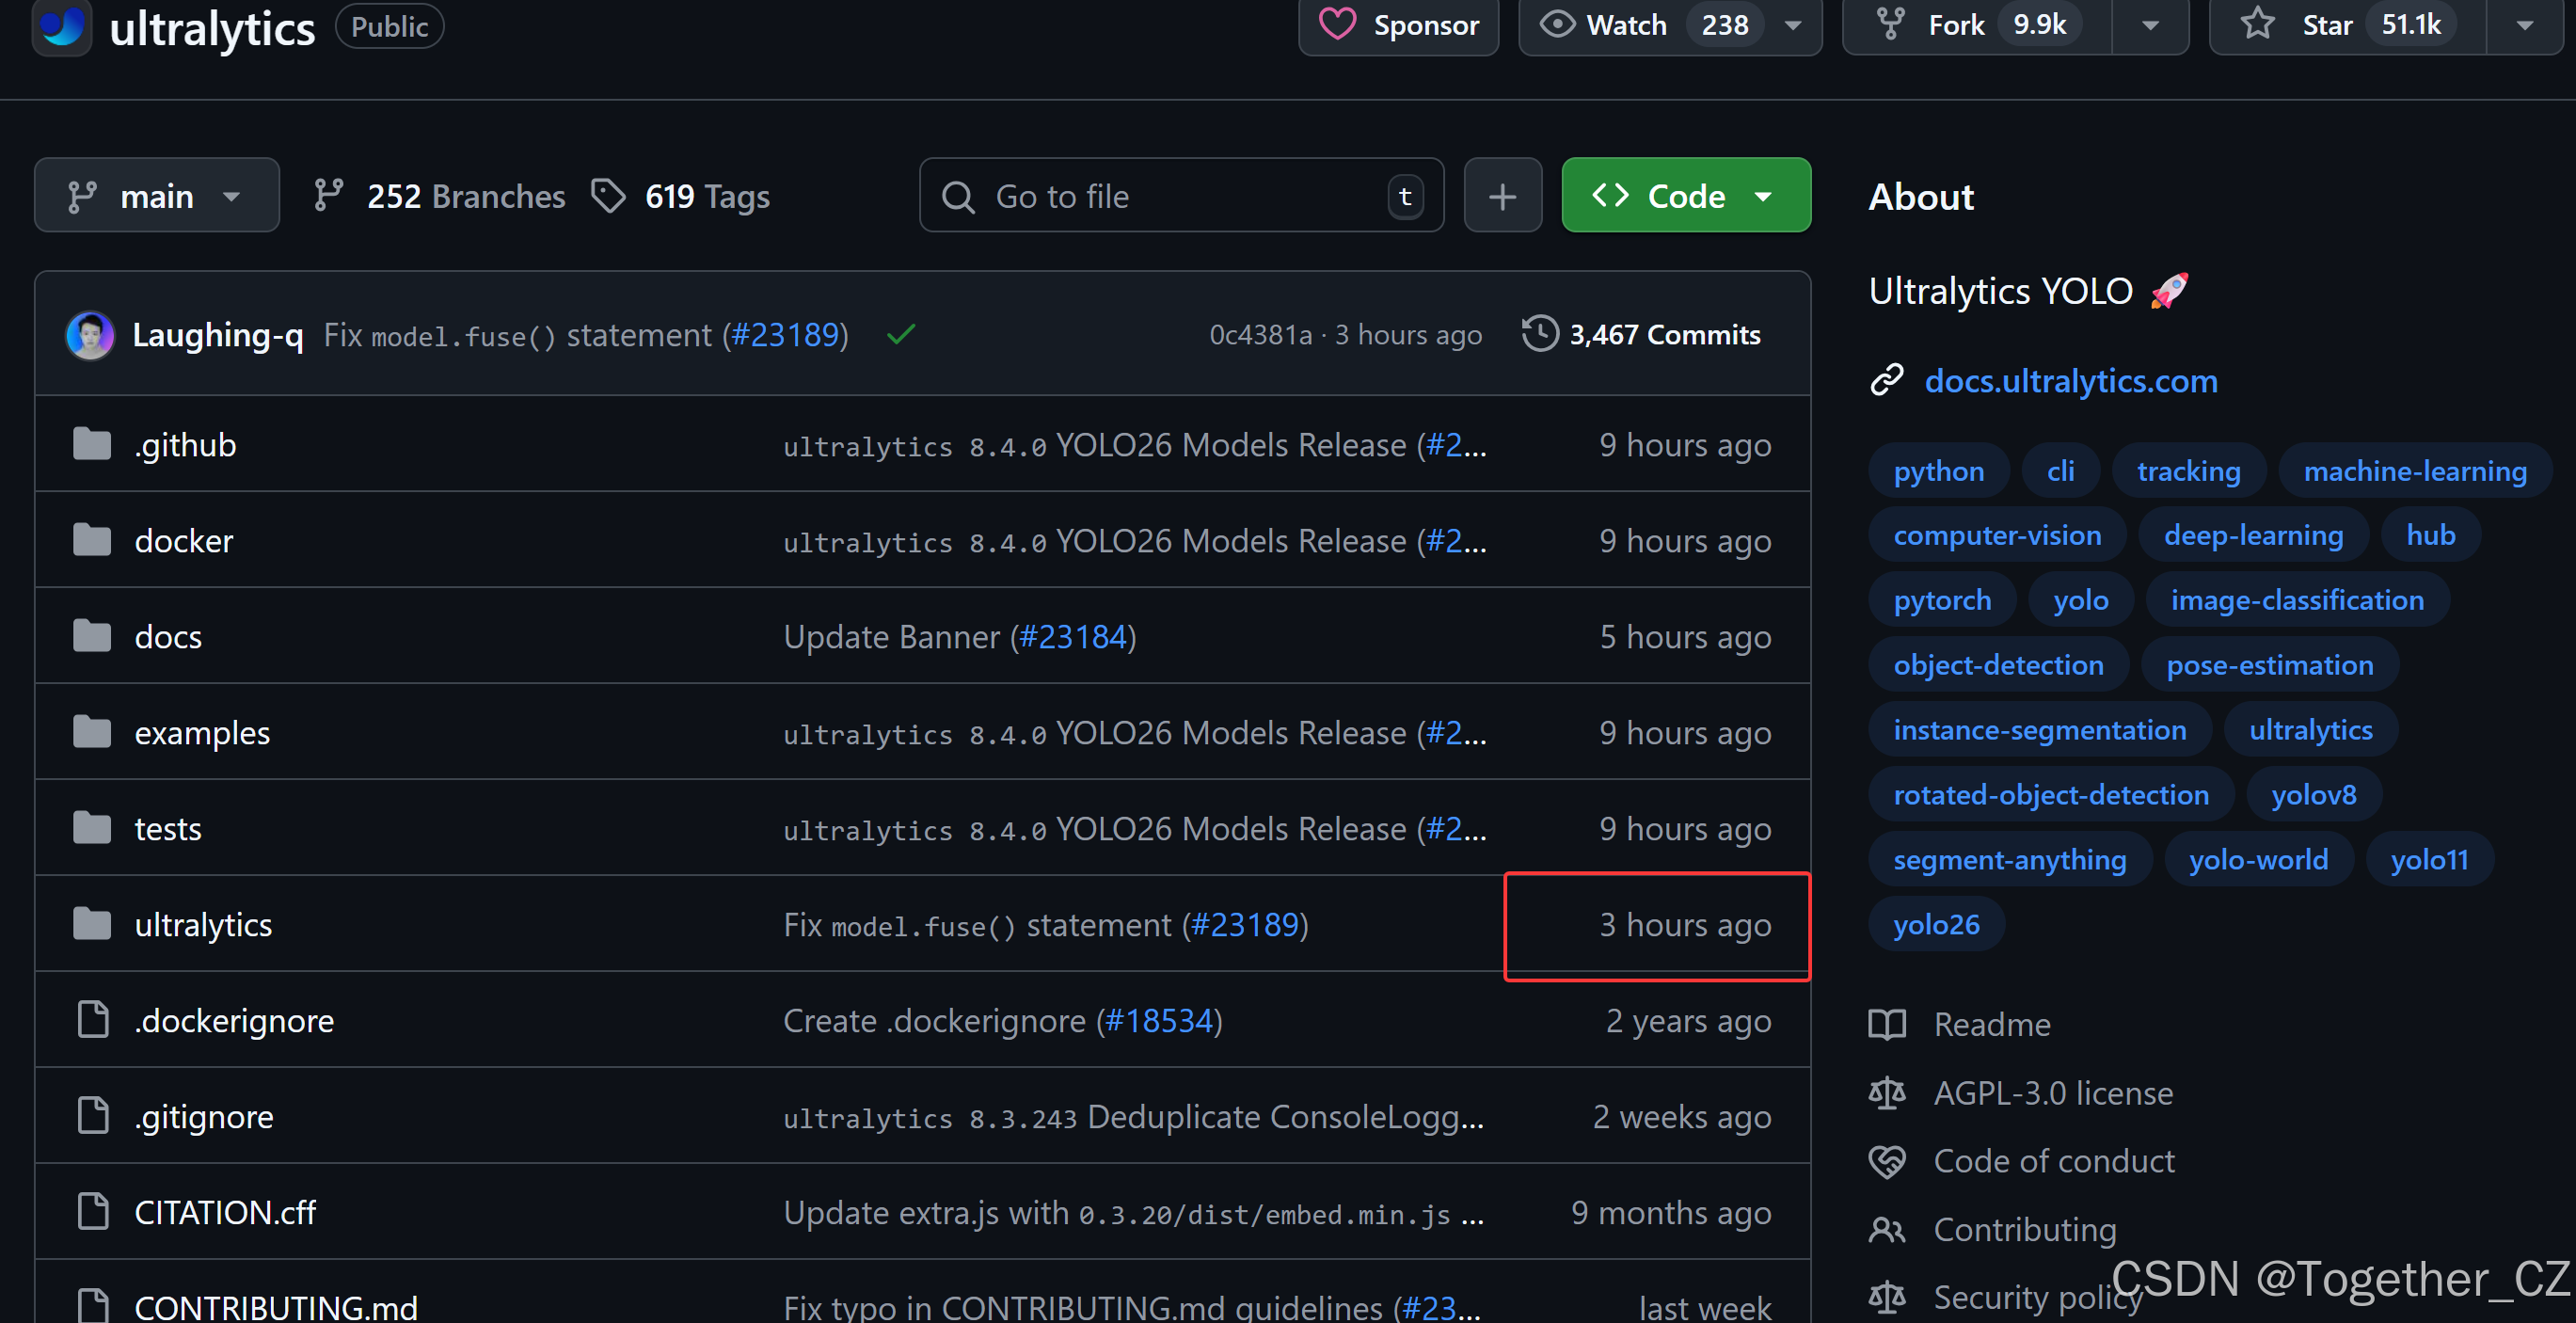Image resolution: width=2576 pixels, height=1323 pixels.
Task: Open the AGPL-3.0 license link
Action: pos(2052,1093)
